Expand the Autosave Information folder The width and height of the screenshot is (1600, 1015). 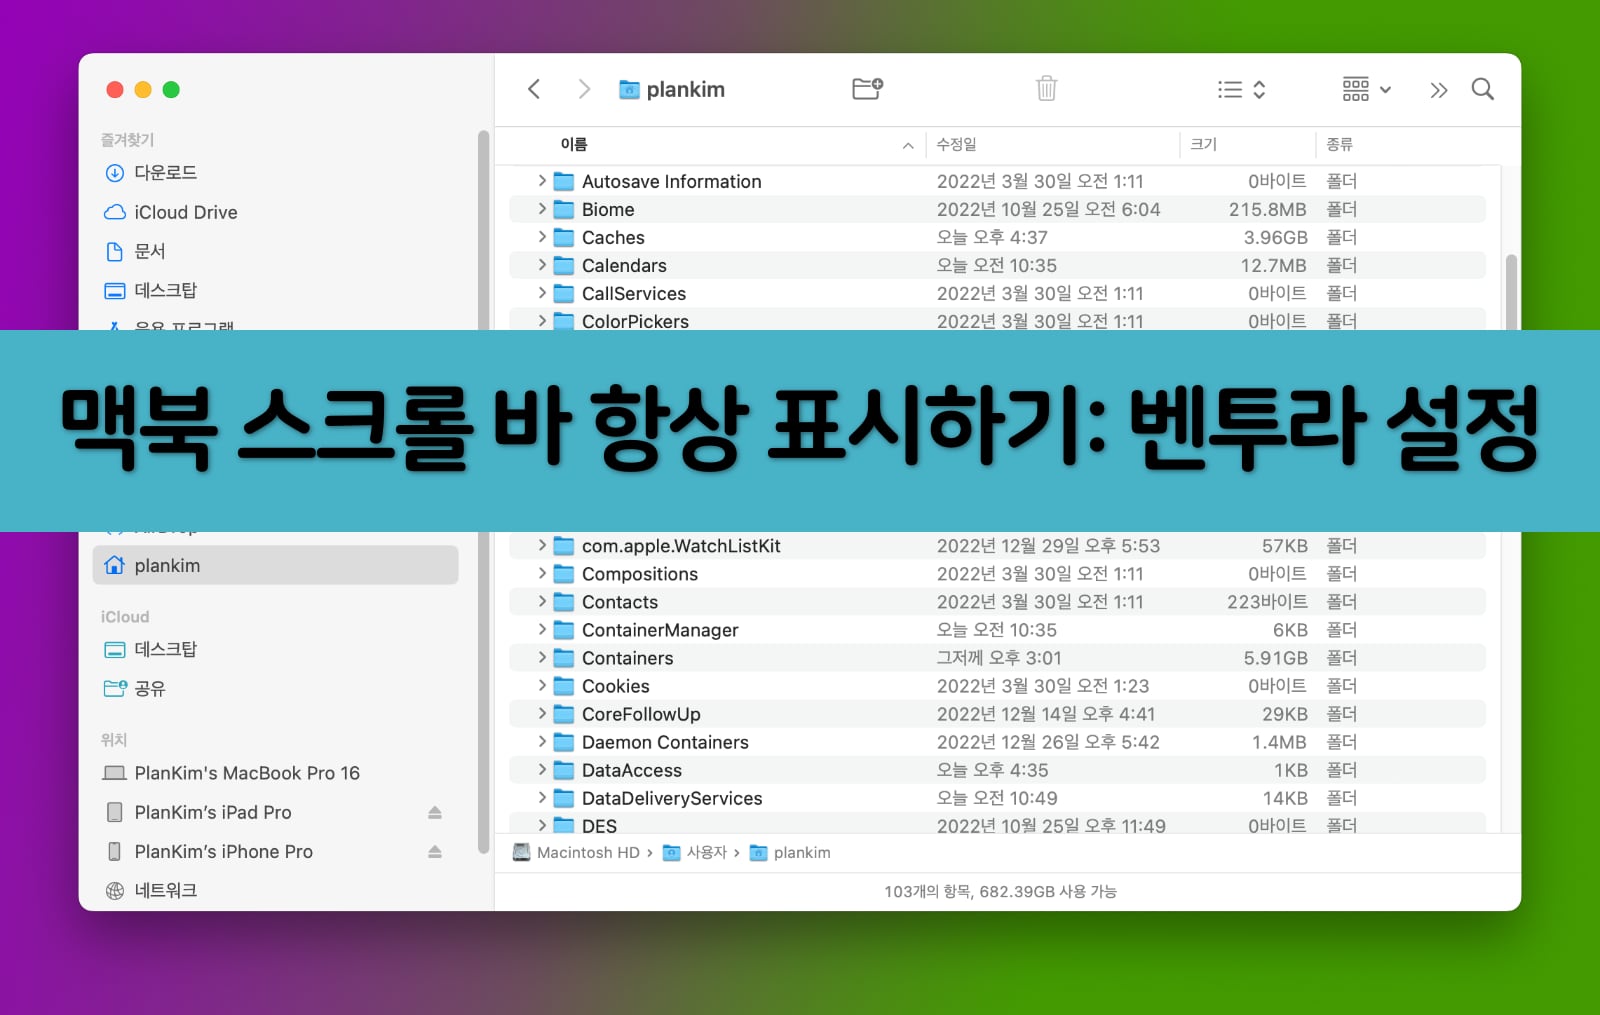[542, 181]
